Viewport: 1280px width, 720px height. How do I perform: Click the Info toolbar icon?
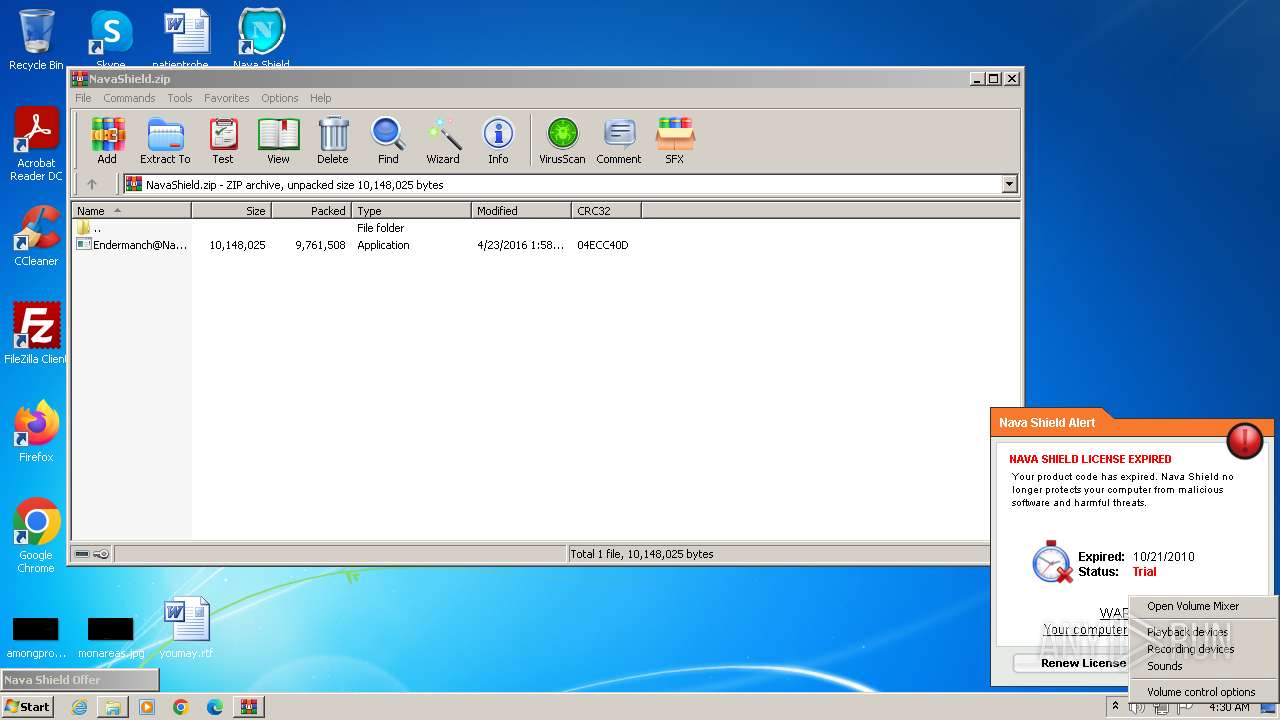coord(498,140)
